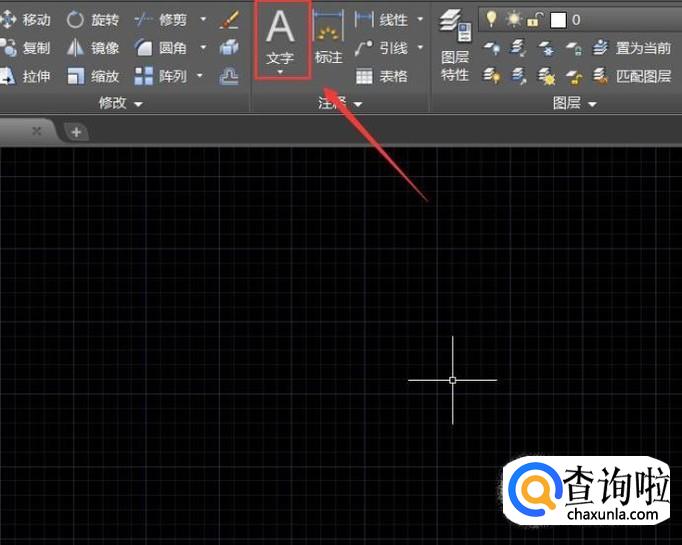Open dropdown arrow under Text (文字)
682x545 pixels.
pyautogui.click(x=281, y=72)
